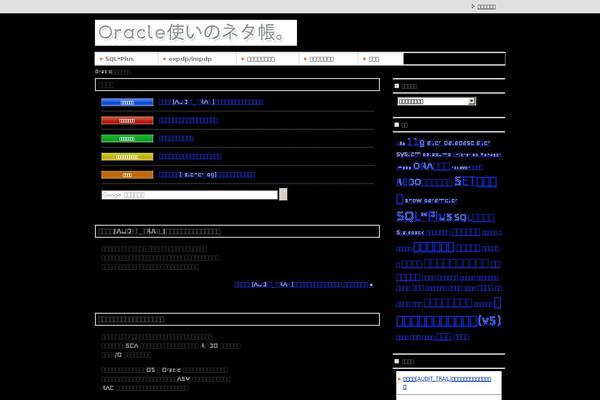Click the yellow category label button
This screenshot has width=600, height=400.
point(127,157)
